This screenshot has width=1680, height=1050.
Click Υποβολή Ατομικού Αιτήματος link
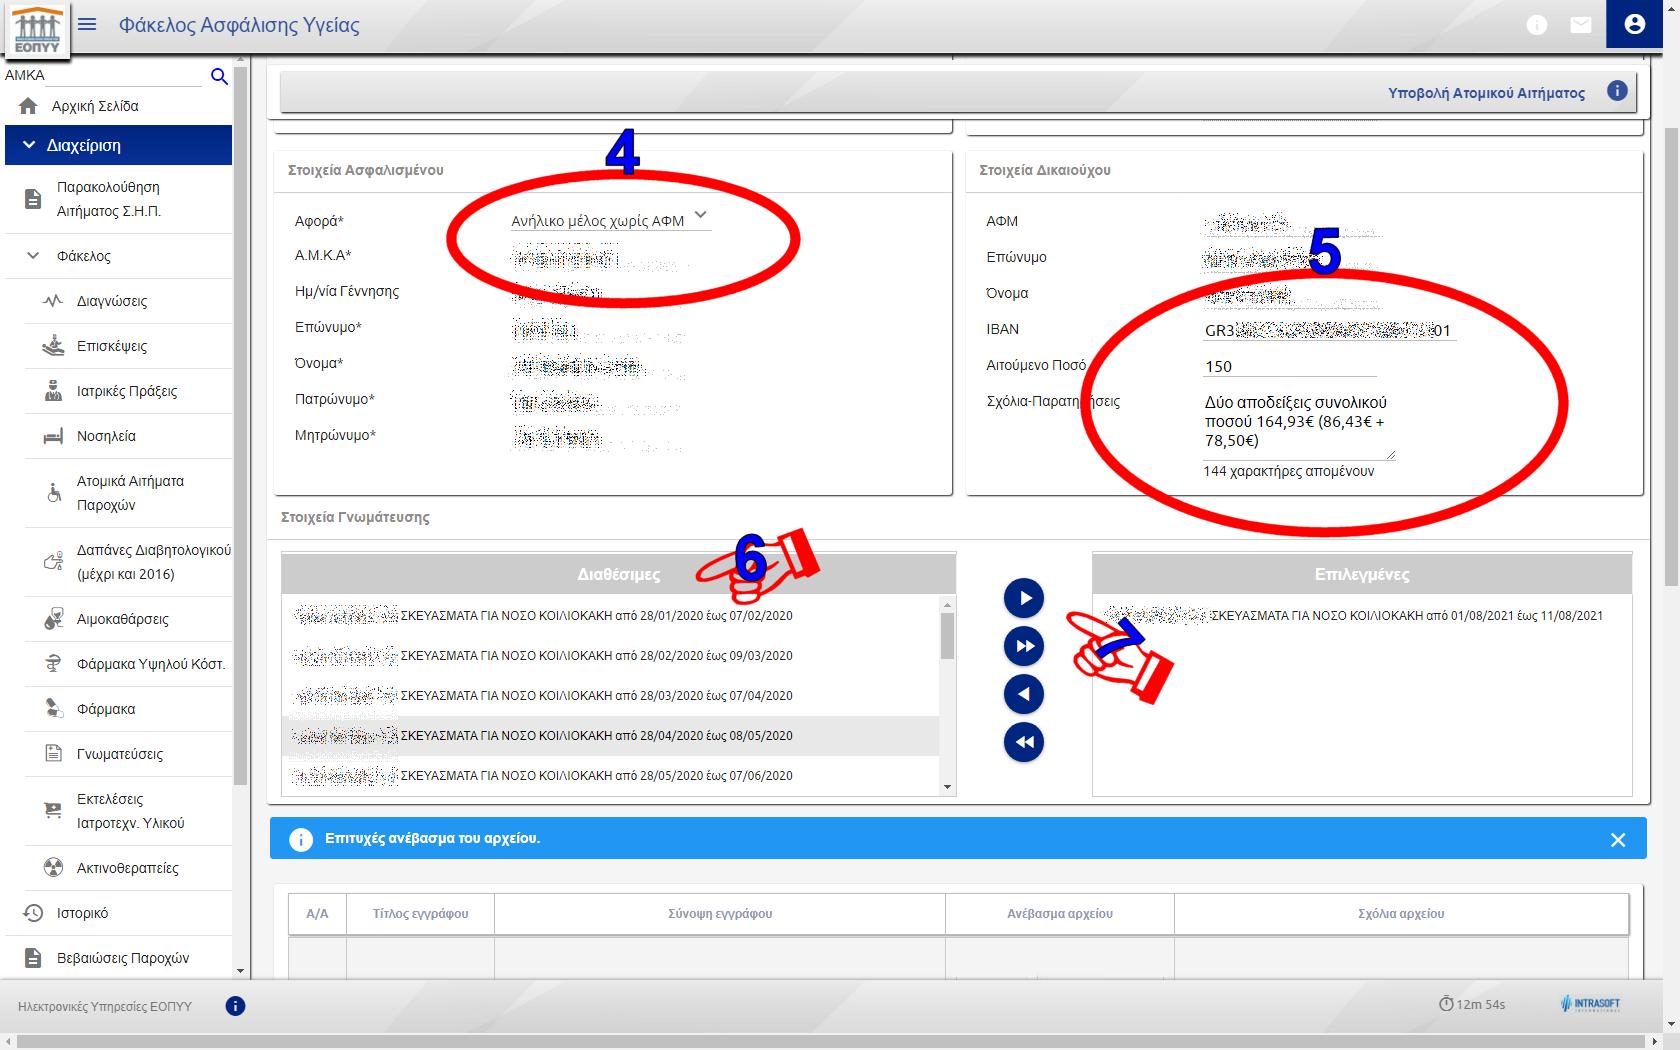pos(1486,93)
